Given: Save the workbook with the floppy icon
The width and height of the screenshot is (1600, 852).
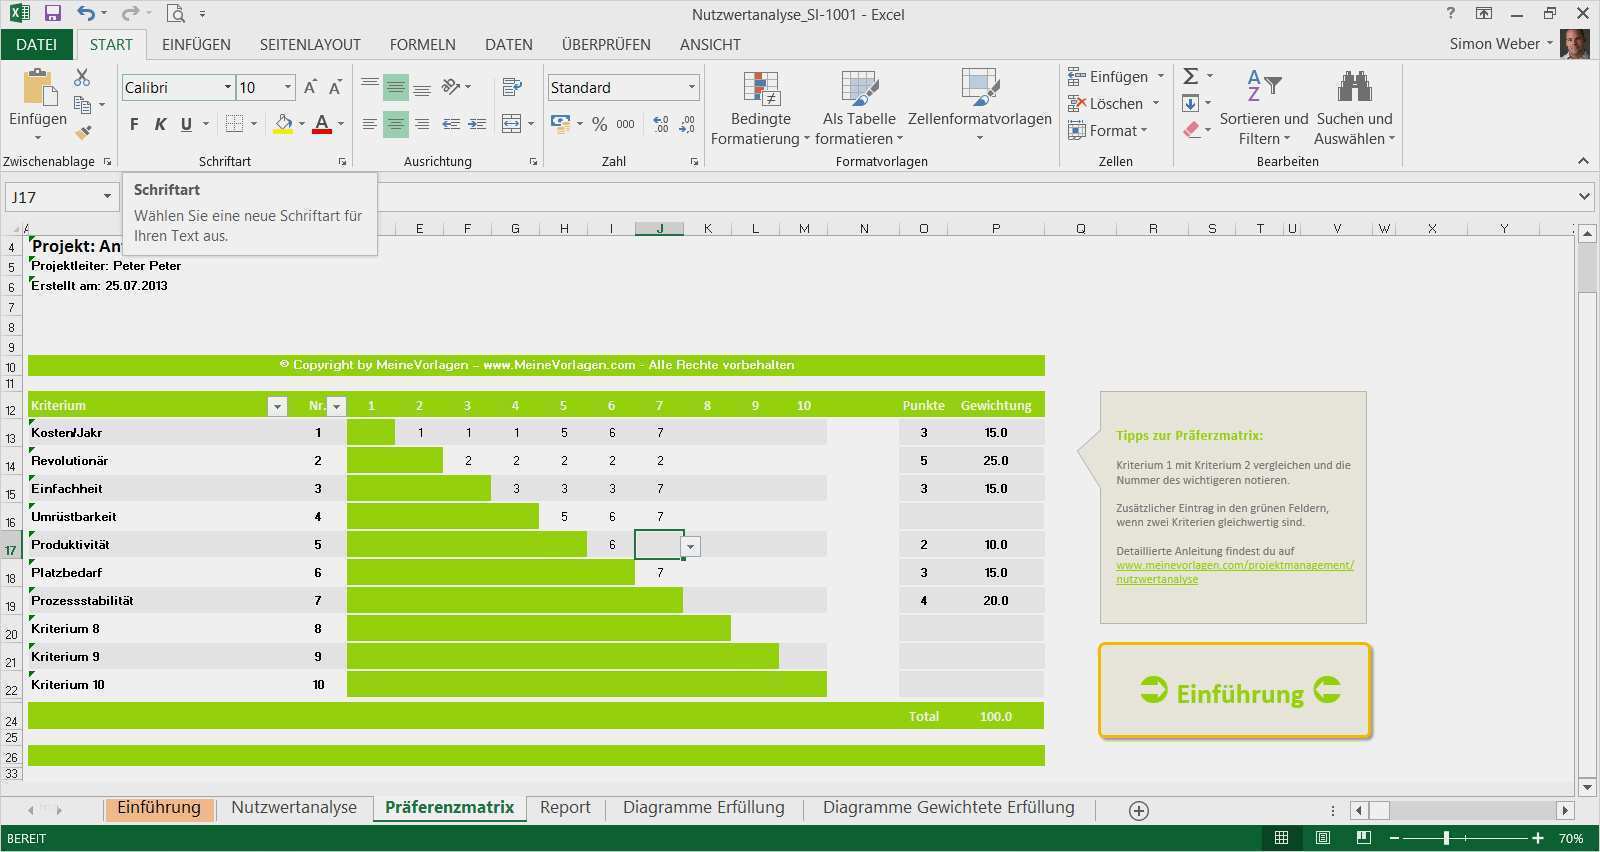Looking at the screenshot, I should (x=52, y=14).
